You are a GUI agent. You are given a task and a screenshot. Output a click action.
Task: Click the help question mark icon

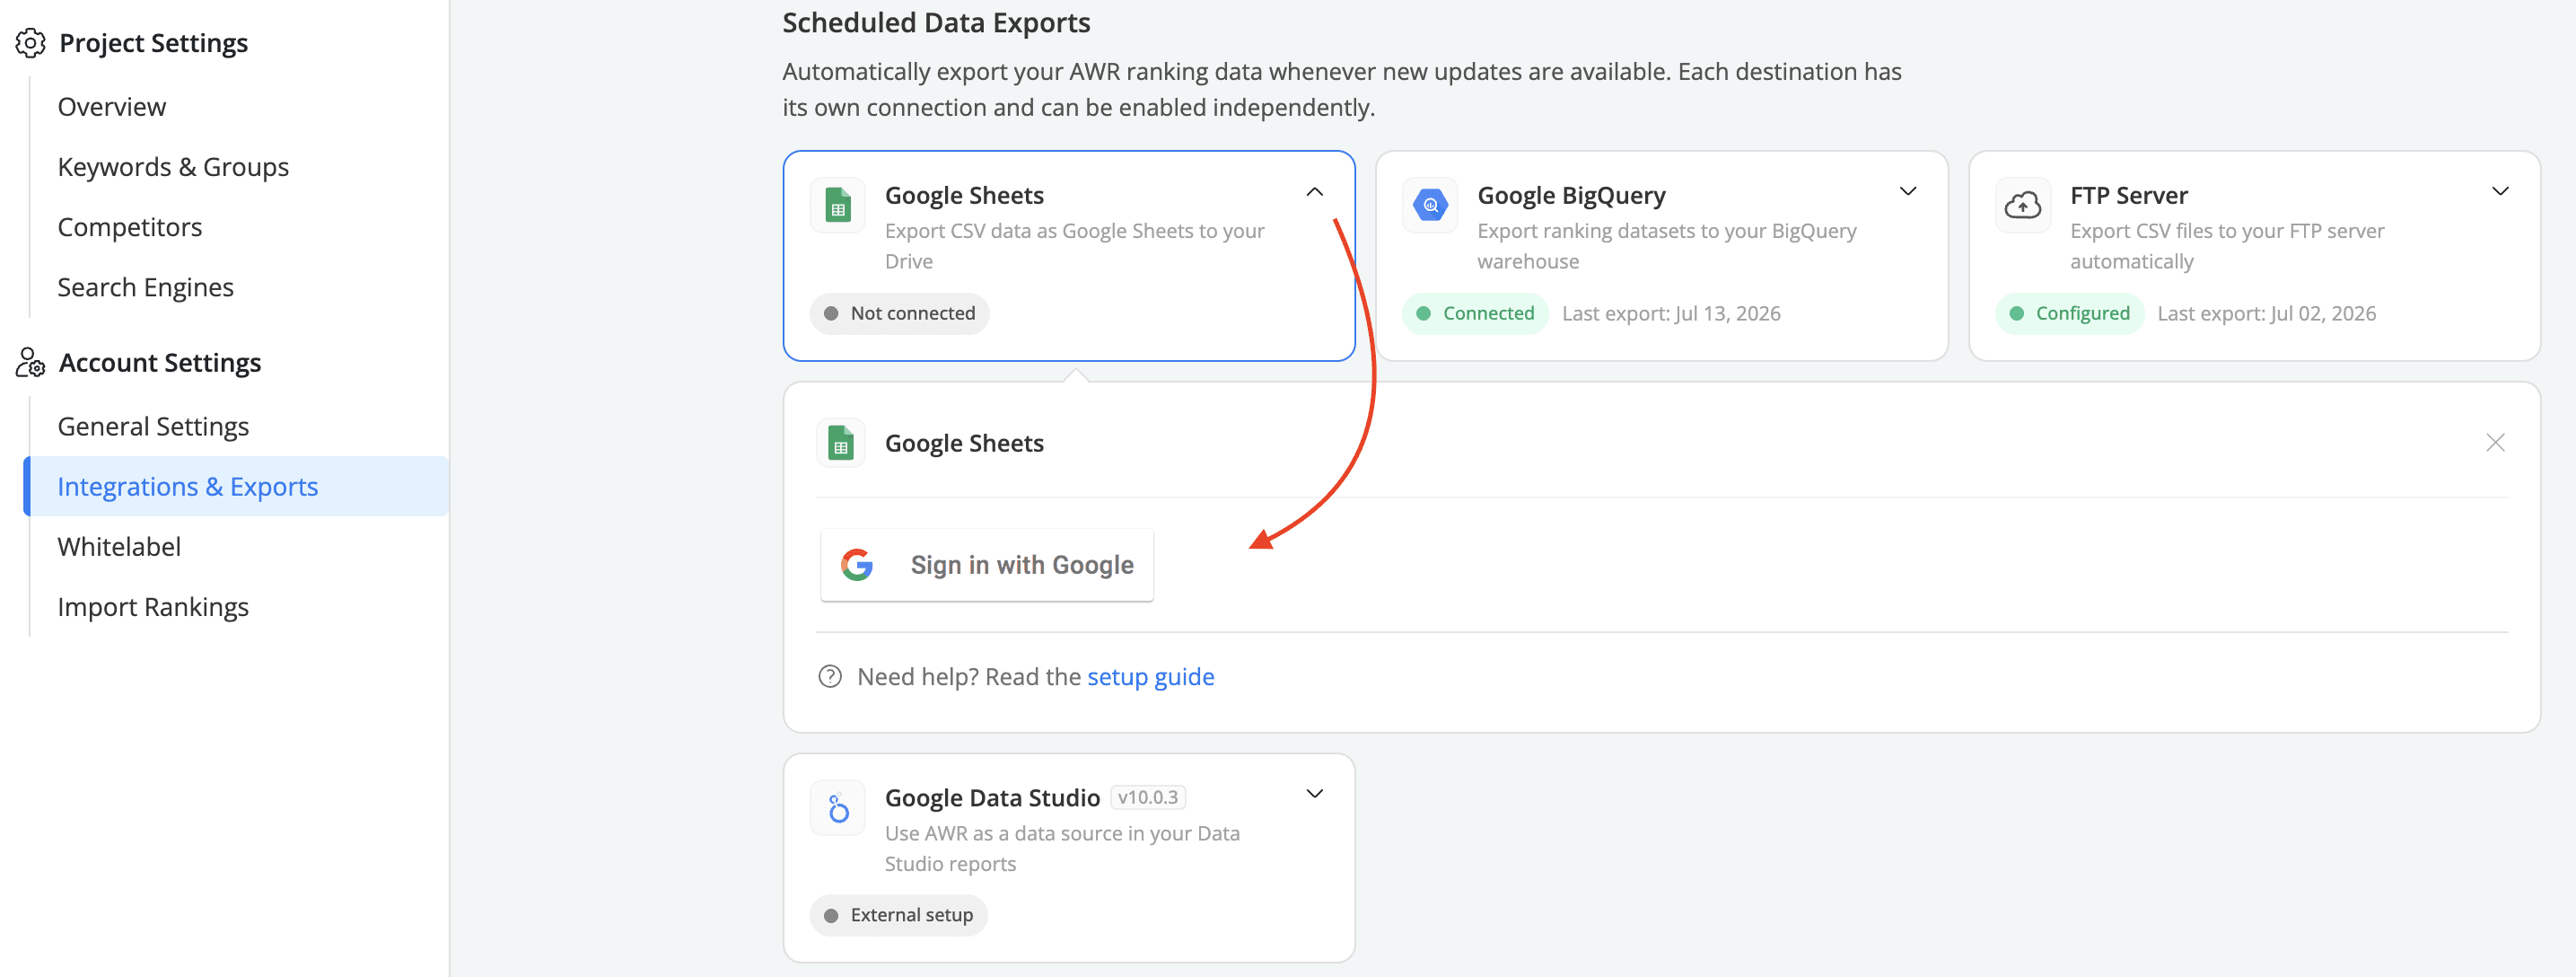point(830,677)
